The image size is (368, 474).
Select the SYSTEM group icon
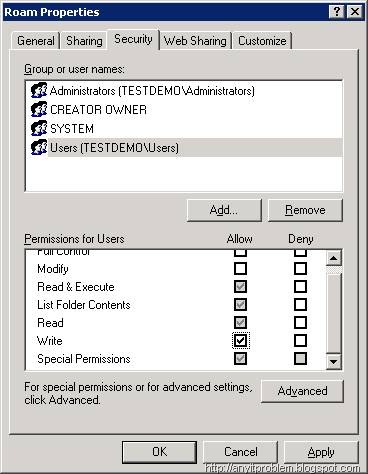pos(39,128)
